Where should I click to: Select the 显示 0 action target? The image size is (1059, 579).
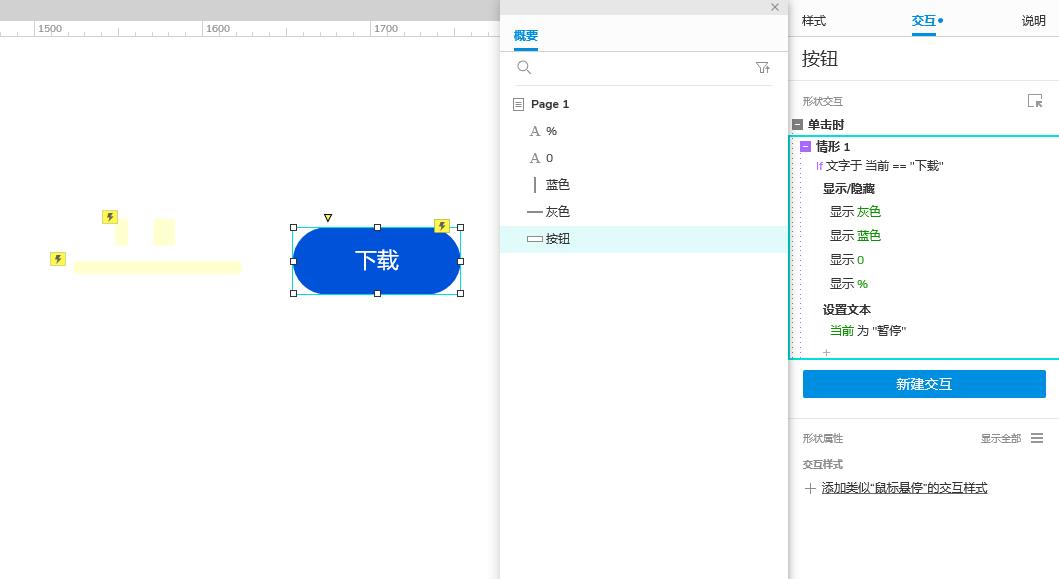tap(846, 259)
